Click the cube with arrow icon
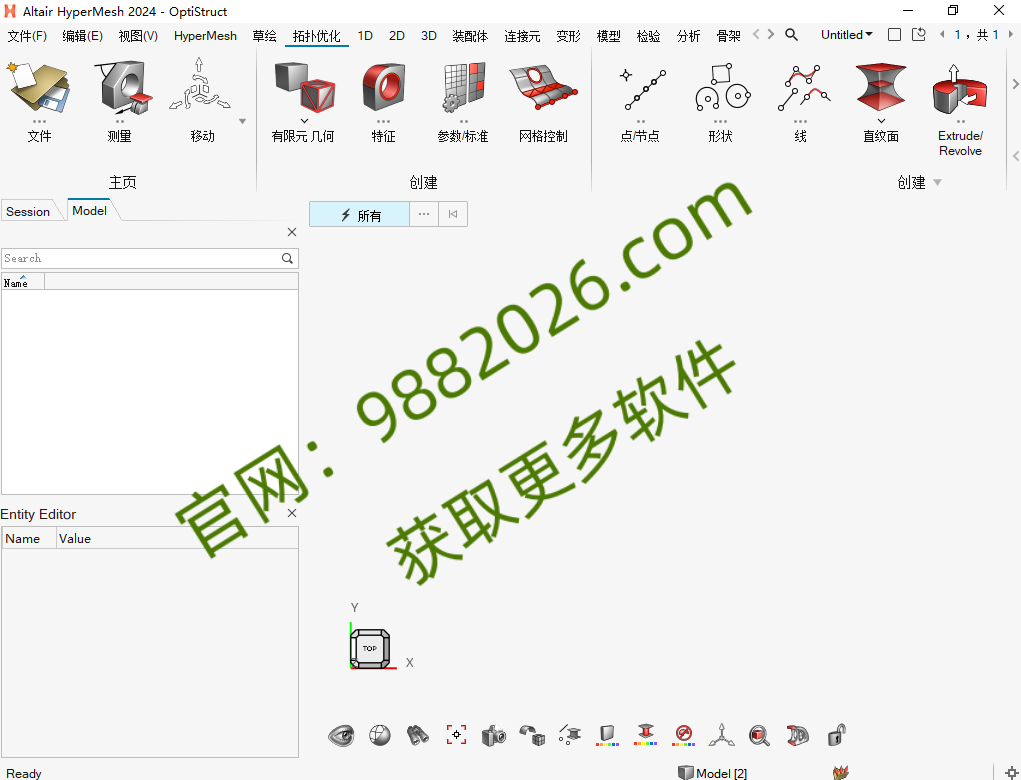Screen dimensions: 1021x780 (x=532, y=736)
